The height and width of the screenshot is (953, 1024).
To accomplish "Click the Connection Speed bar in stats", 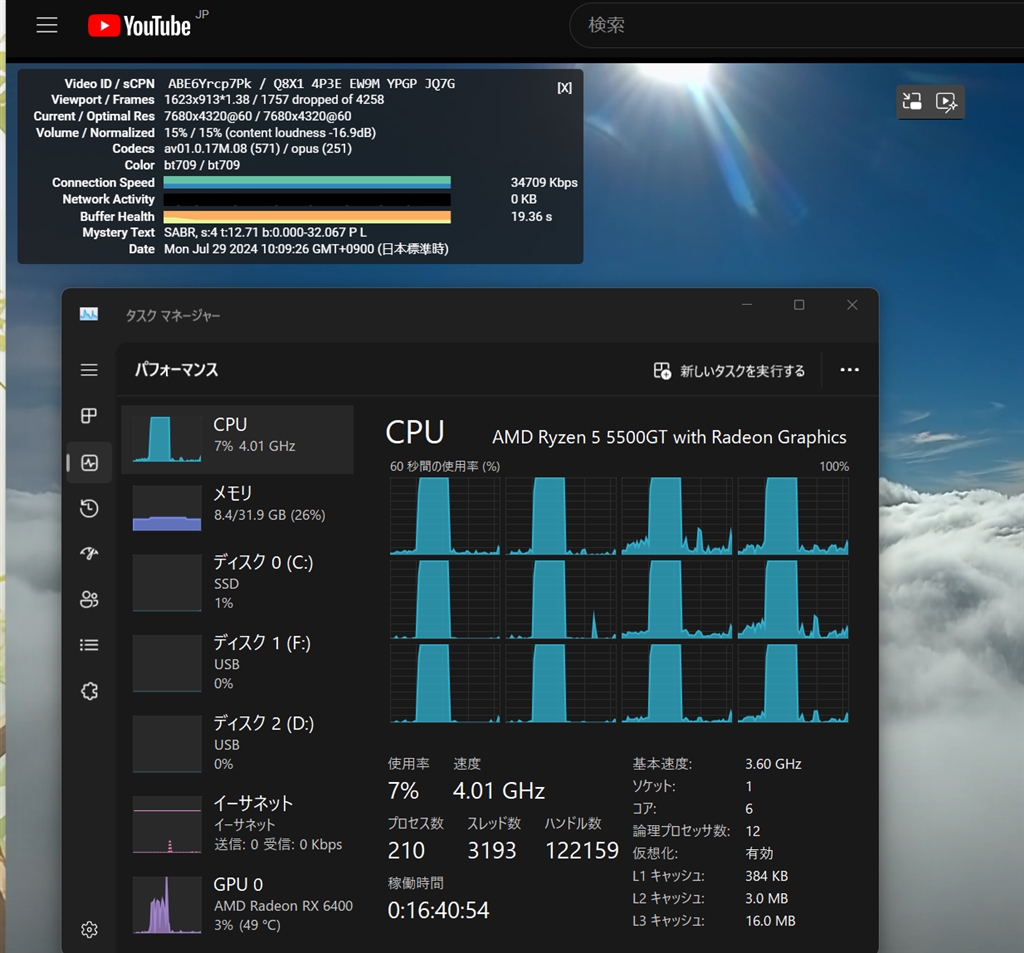I will pyautogui.click(x=307, y=182).
